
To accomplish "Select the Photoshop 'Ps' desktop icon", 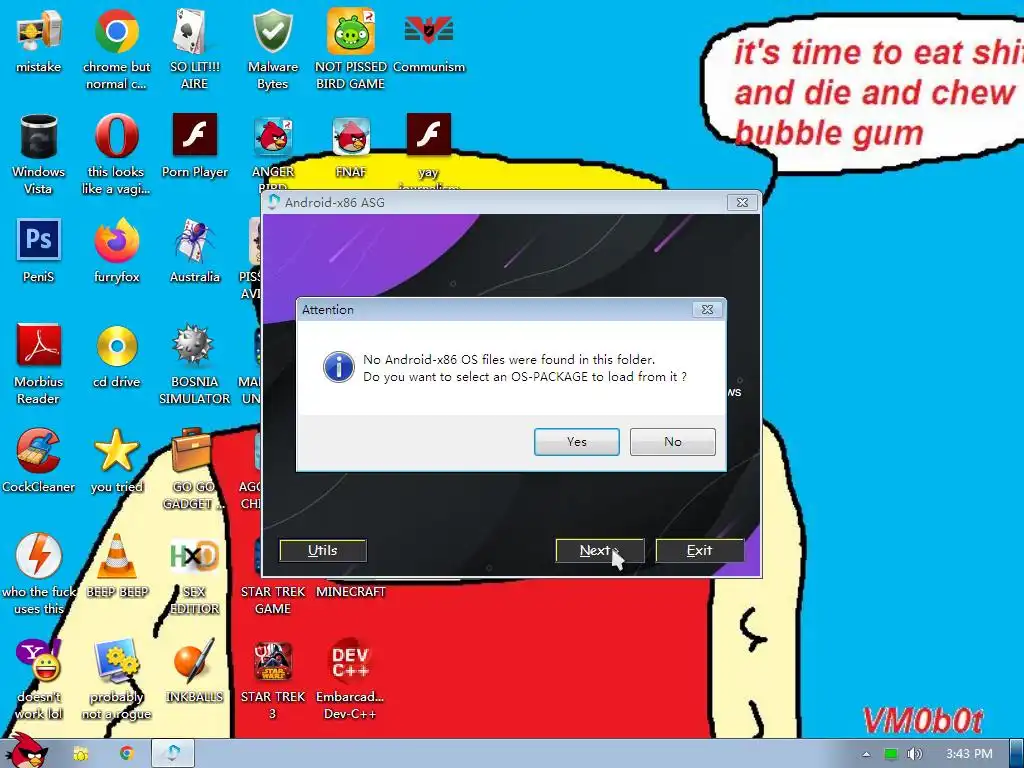I will (39, 251).
